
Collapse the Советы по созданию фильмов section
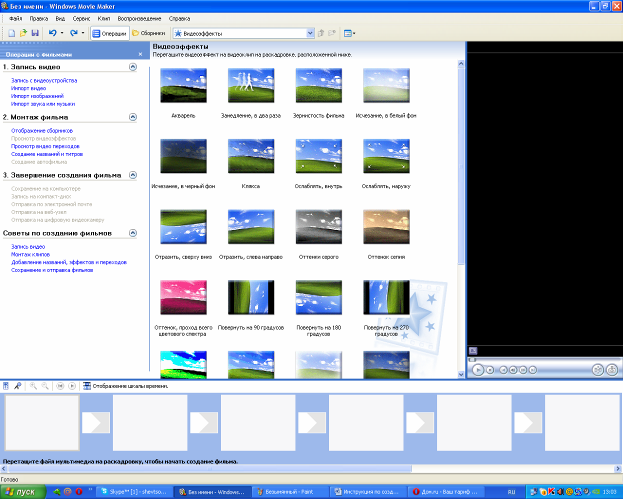(x=133, y=233)
